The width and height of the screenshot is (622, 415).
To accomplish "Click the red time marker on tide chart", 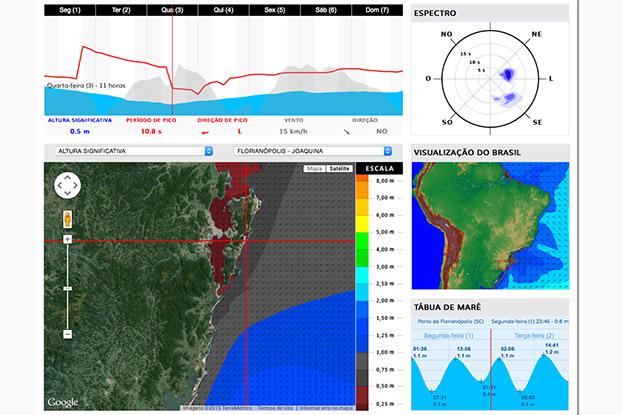I will point(491,369).
